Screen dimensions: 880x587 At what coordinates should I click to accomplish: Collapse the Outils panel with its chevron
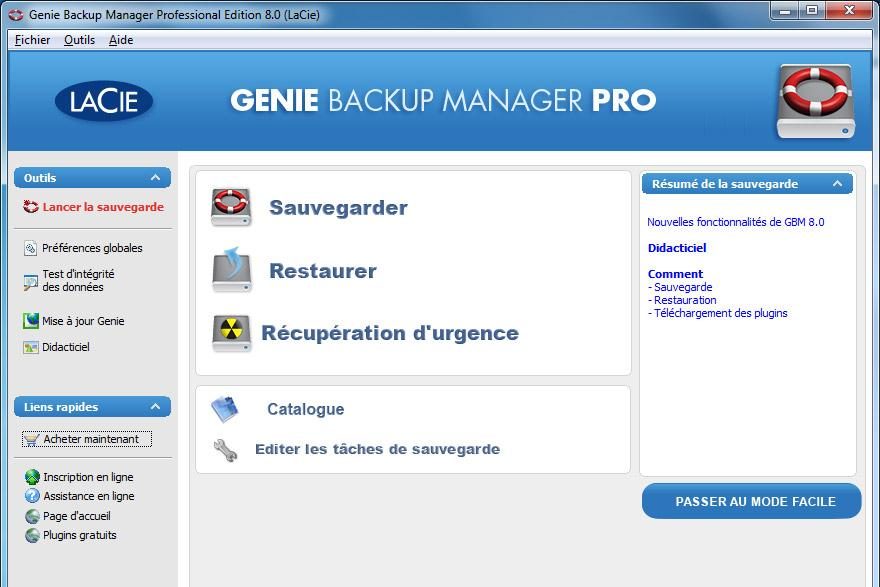pyautogui.click(x=155, y=178)
